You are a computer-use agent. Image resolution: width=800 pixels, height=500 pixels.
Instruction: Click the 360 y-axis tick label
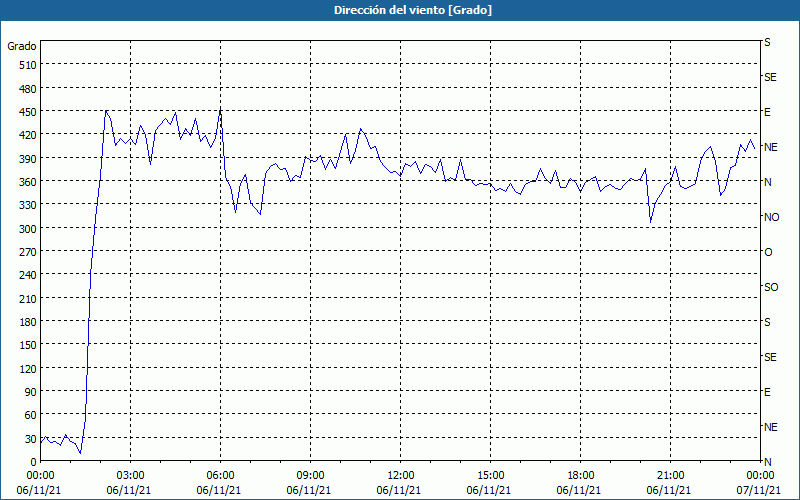pos(28,182)
